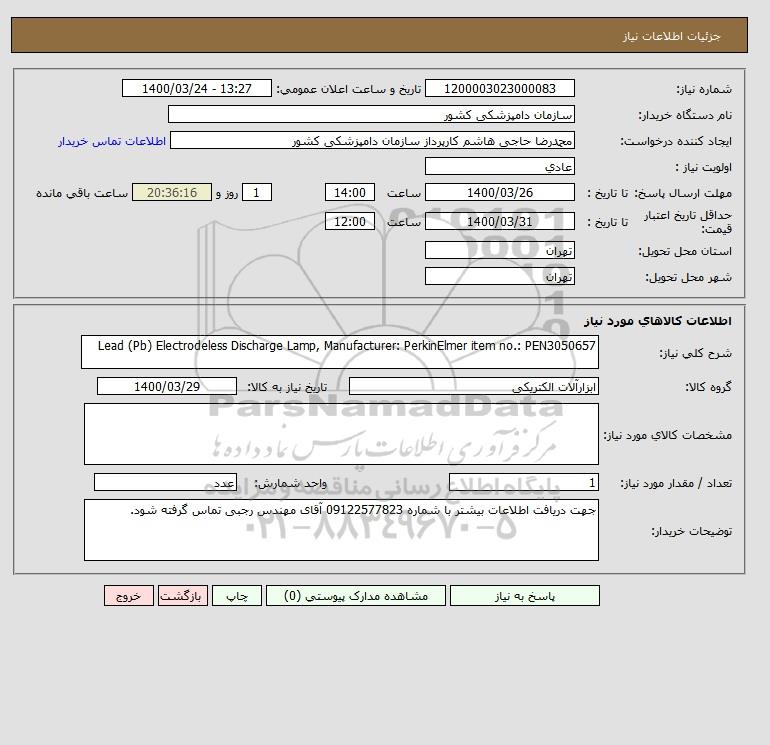770x745 pixels.
Task: Click the remaining days field showing 1
Action: [257, 193]
